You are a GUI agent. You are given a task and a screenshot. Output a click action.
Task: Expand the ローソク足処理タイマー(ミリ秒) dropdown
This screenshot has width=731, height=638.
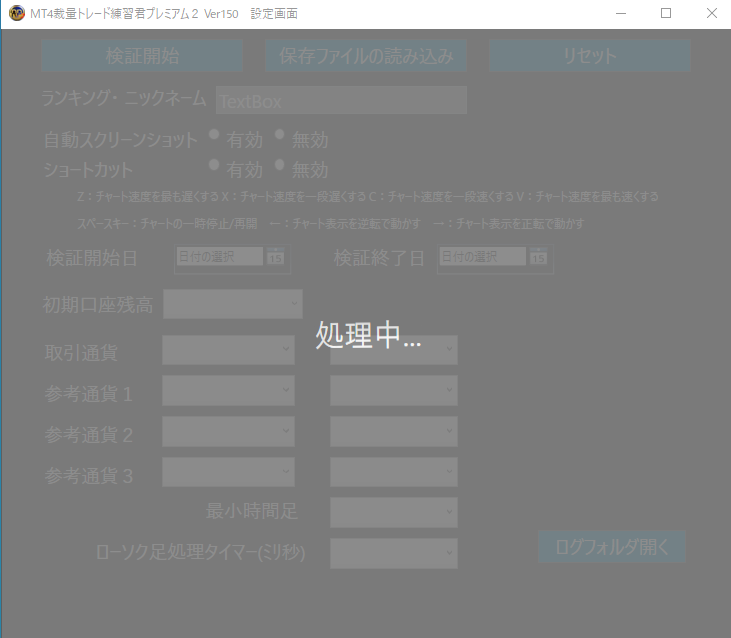click(x=394, y=553)
